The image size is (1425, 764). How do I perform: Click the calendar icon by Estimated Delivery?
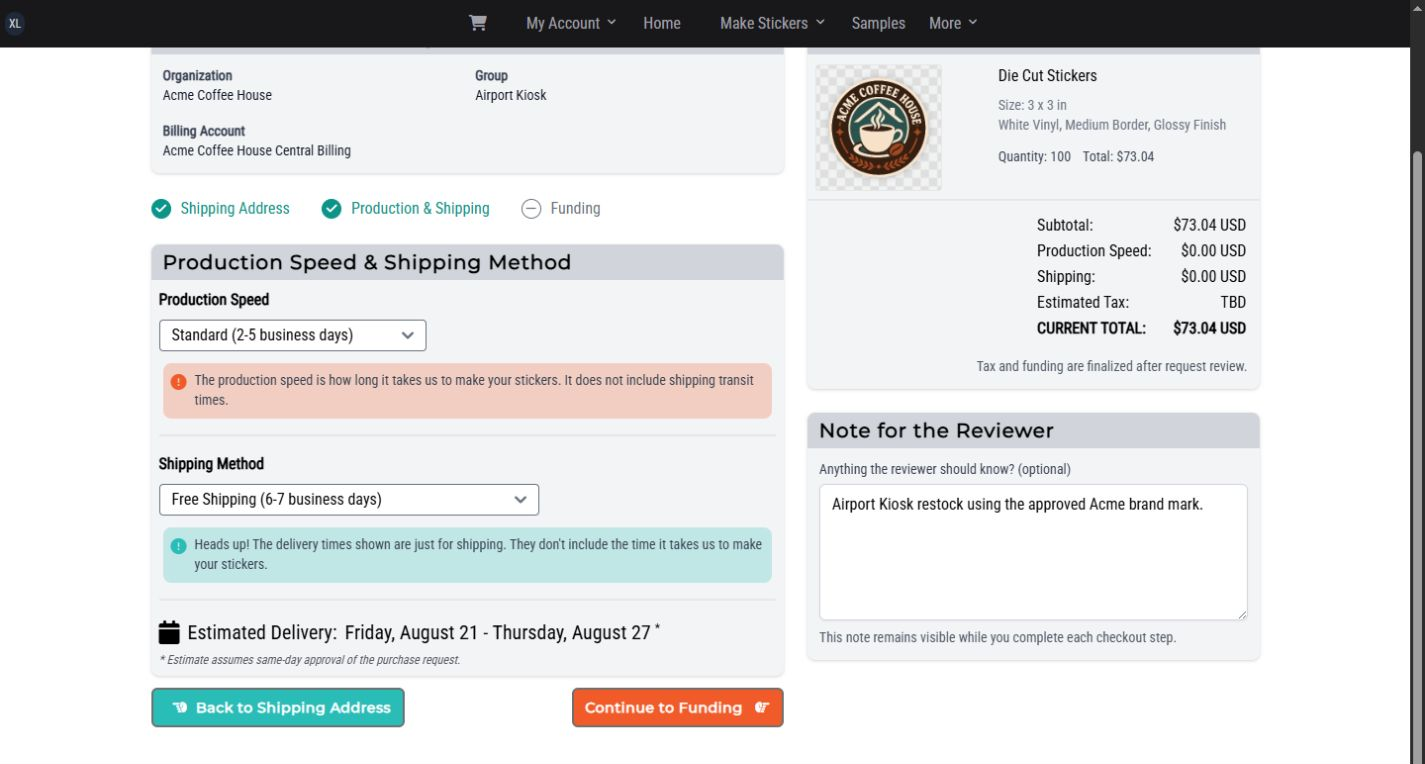169,632
